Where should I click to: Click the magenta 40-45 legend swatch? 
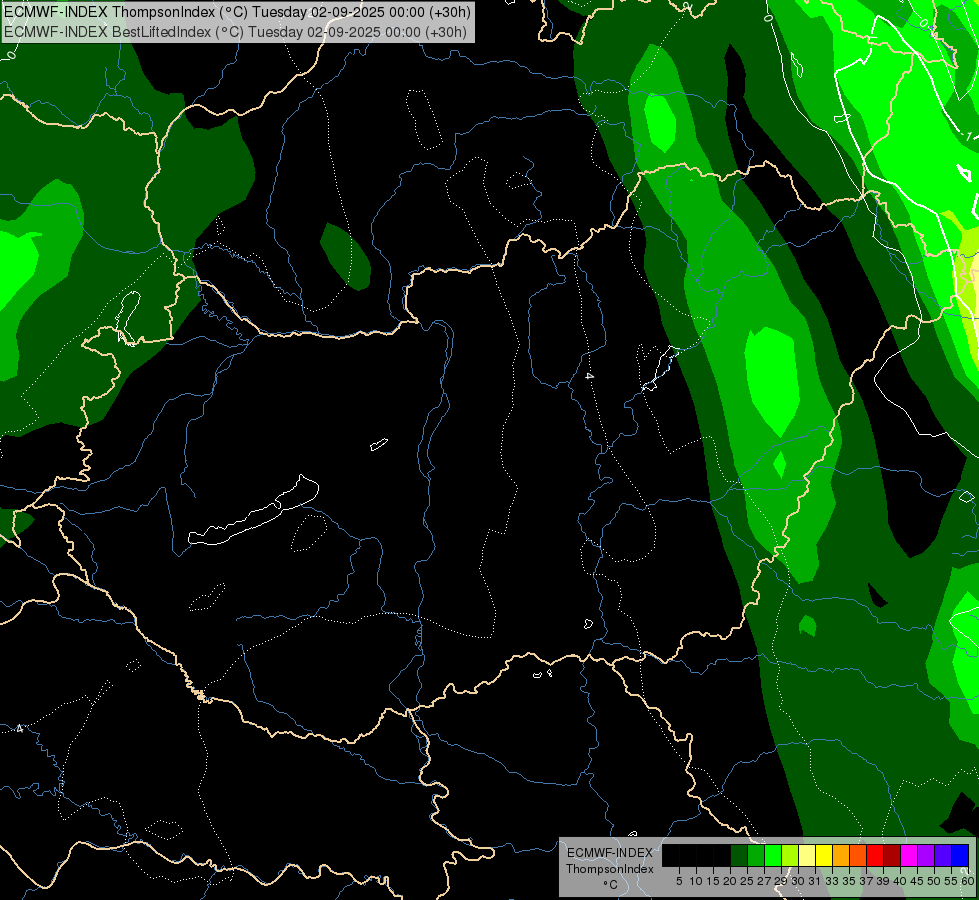pyautogui.click(x=909, y=856)
